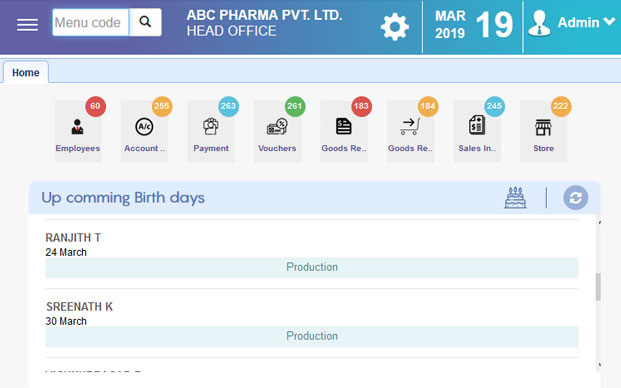Open Goods Re.. tile with badge 183
Screen dimensions: 621x388
[x=344, y=131]
